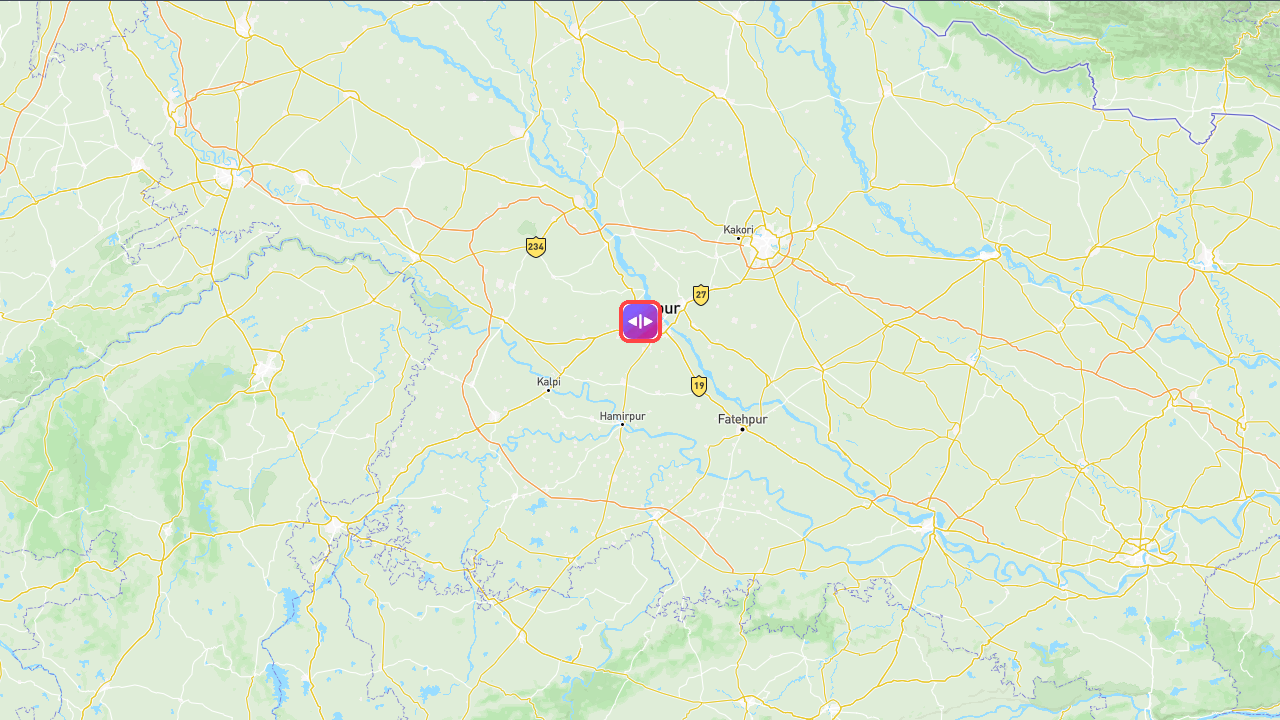Screen dimensions: 1280x720
Task: Click the partially hidden 'pur' city label
Action: (x=671, y=309)
